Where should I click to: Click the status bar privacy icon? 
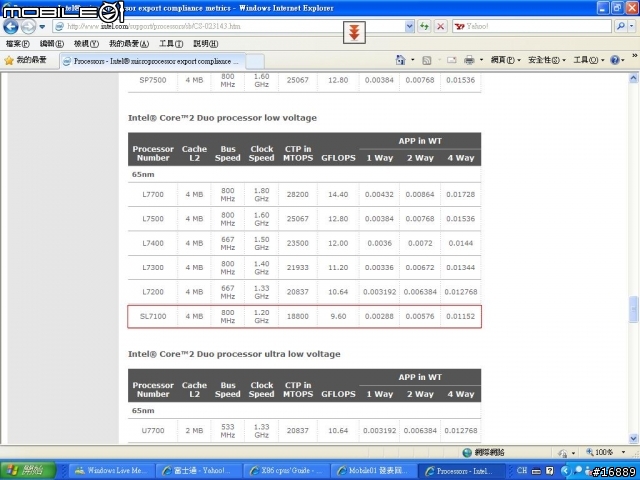point(563,453)
